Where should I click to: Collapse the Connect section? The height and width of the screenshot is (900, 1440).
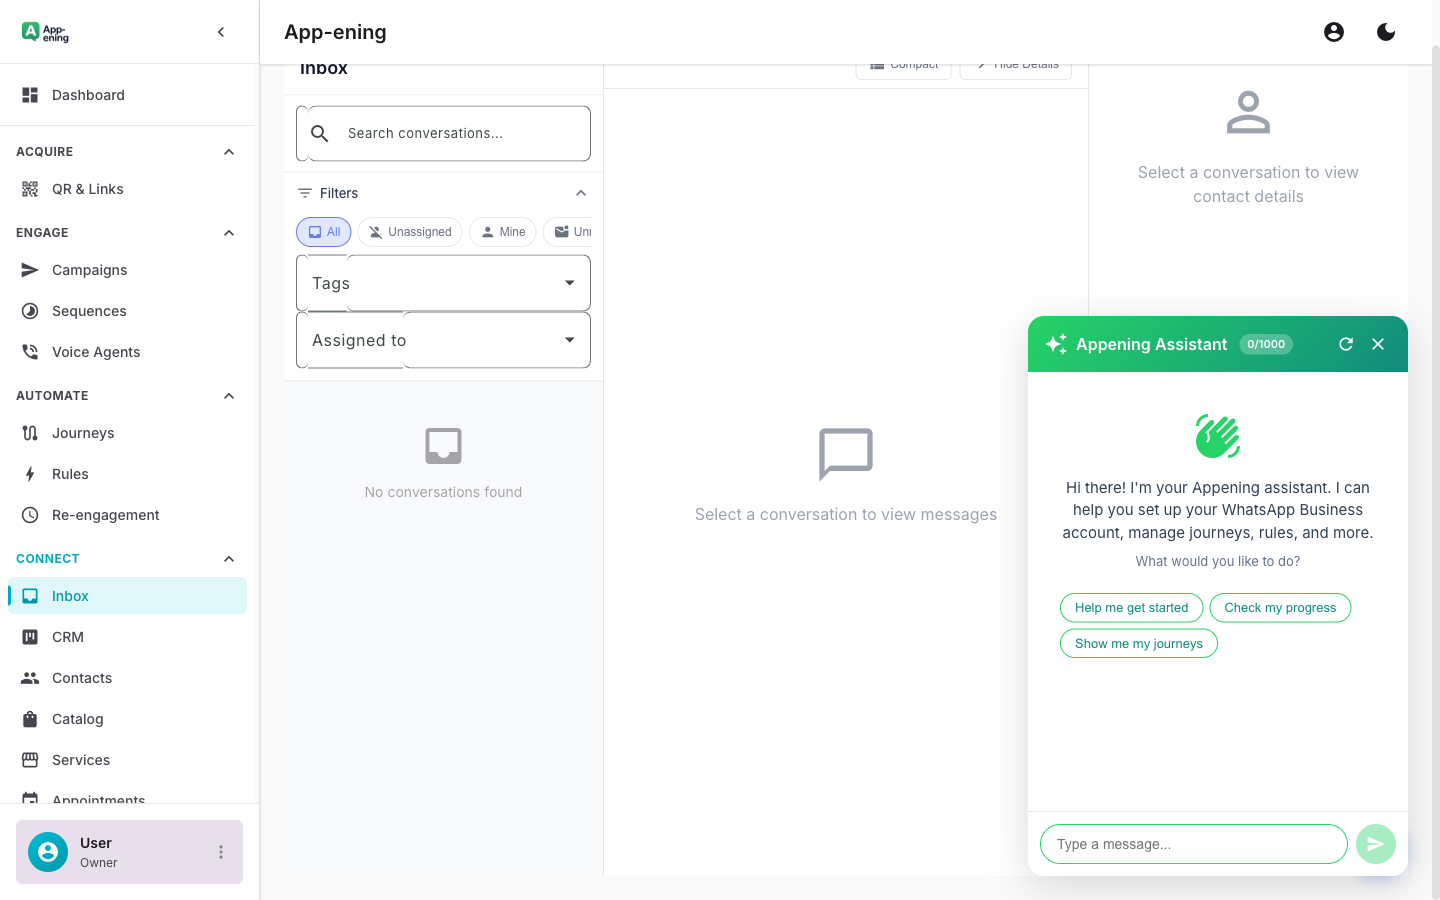[x=228, y=559]
